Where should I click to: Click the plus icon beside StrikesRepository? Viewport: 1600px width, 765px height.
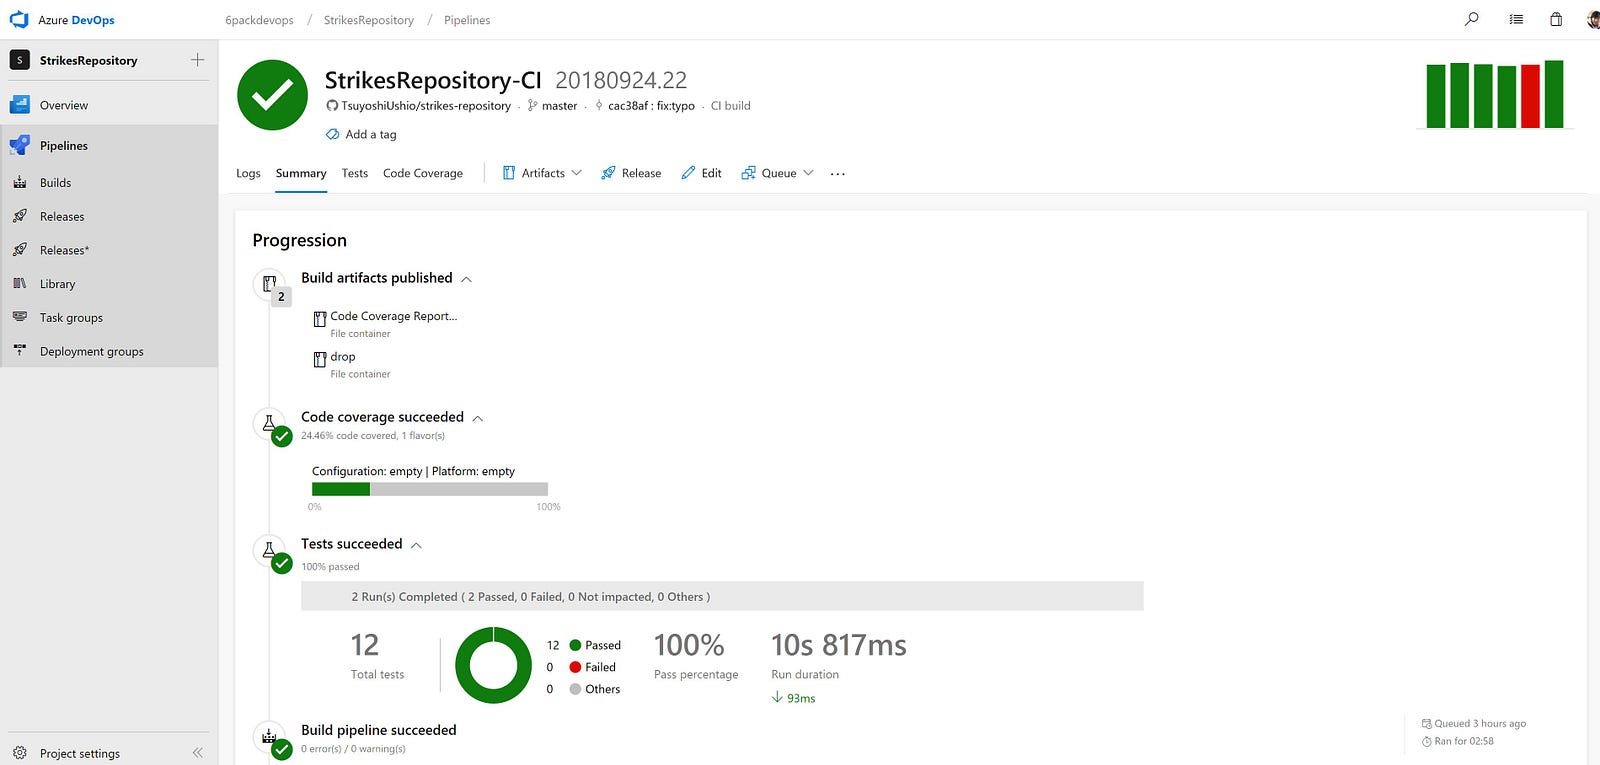197,60
